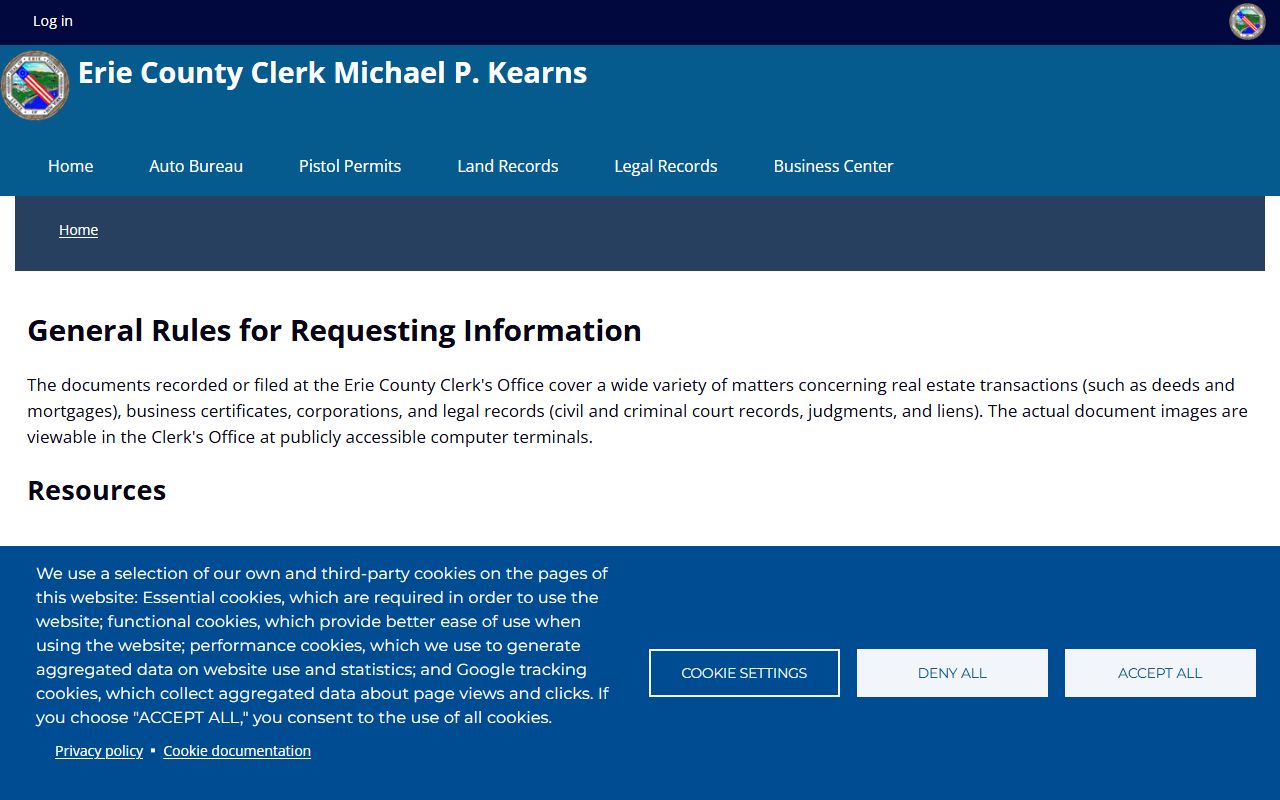Click the Deny All cookies button
The height and width of the screenshot is (800, 1280).
point(952,673)
